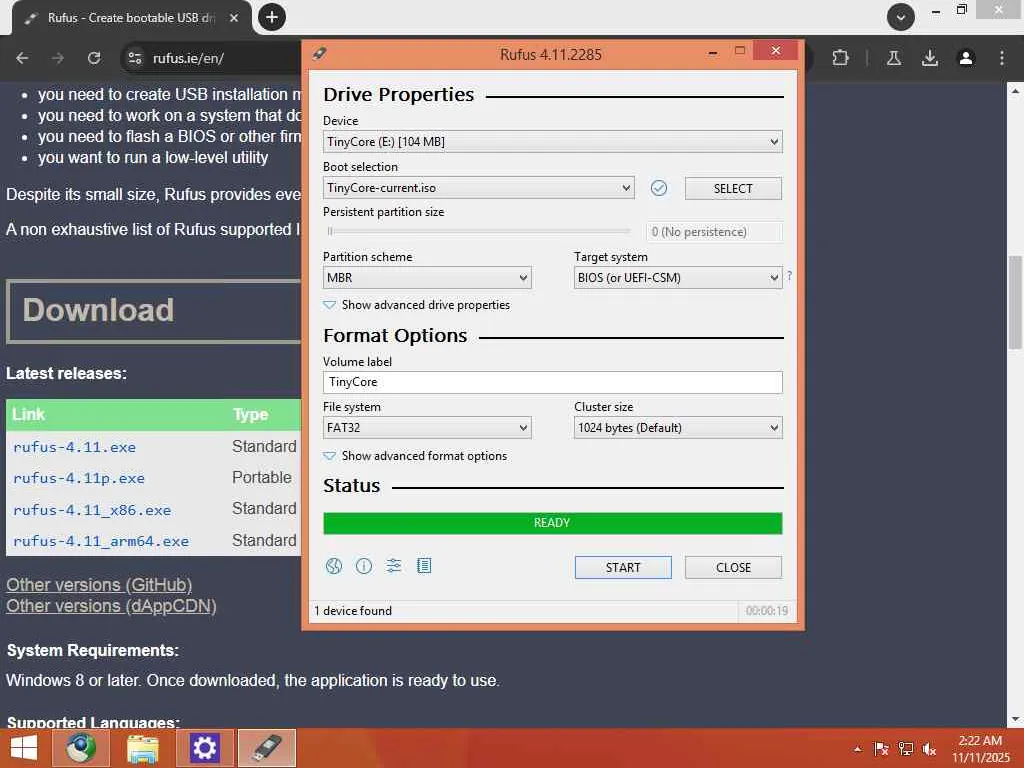This screenshot has width=1024, height=768.
Task: Open Chrome Labs flask icon
Action: tap(894, 58)
